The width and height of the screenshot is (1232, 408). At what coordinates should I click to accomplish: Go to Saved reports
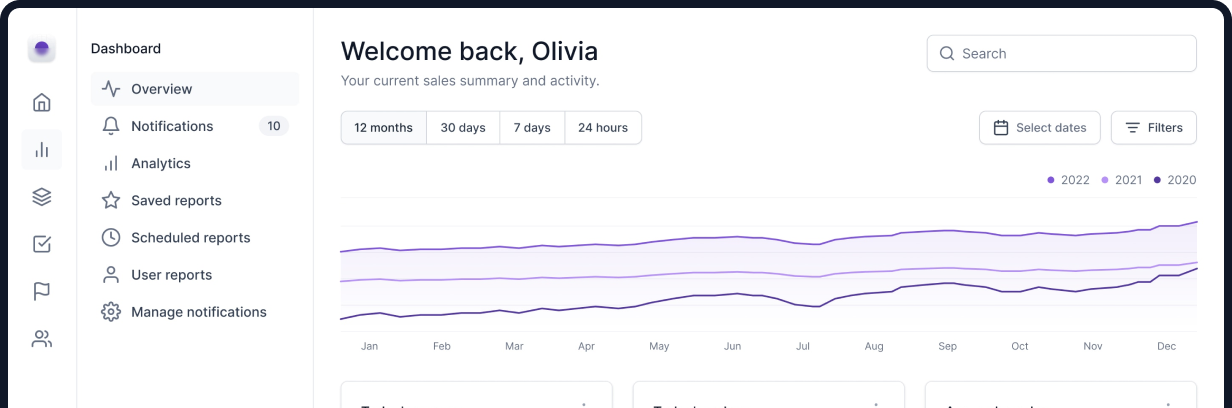176,201
